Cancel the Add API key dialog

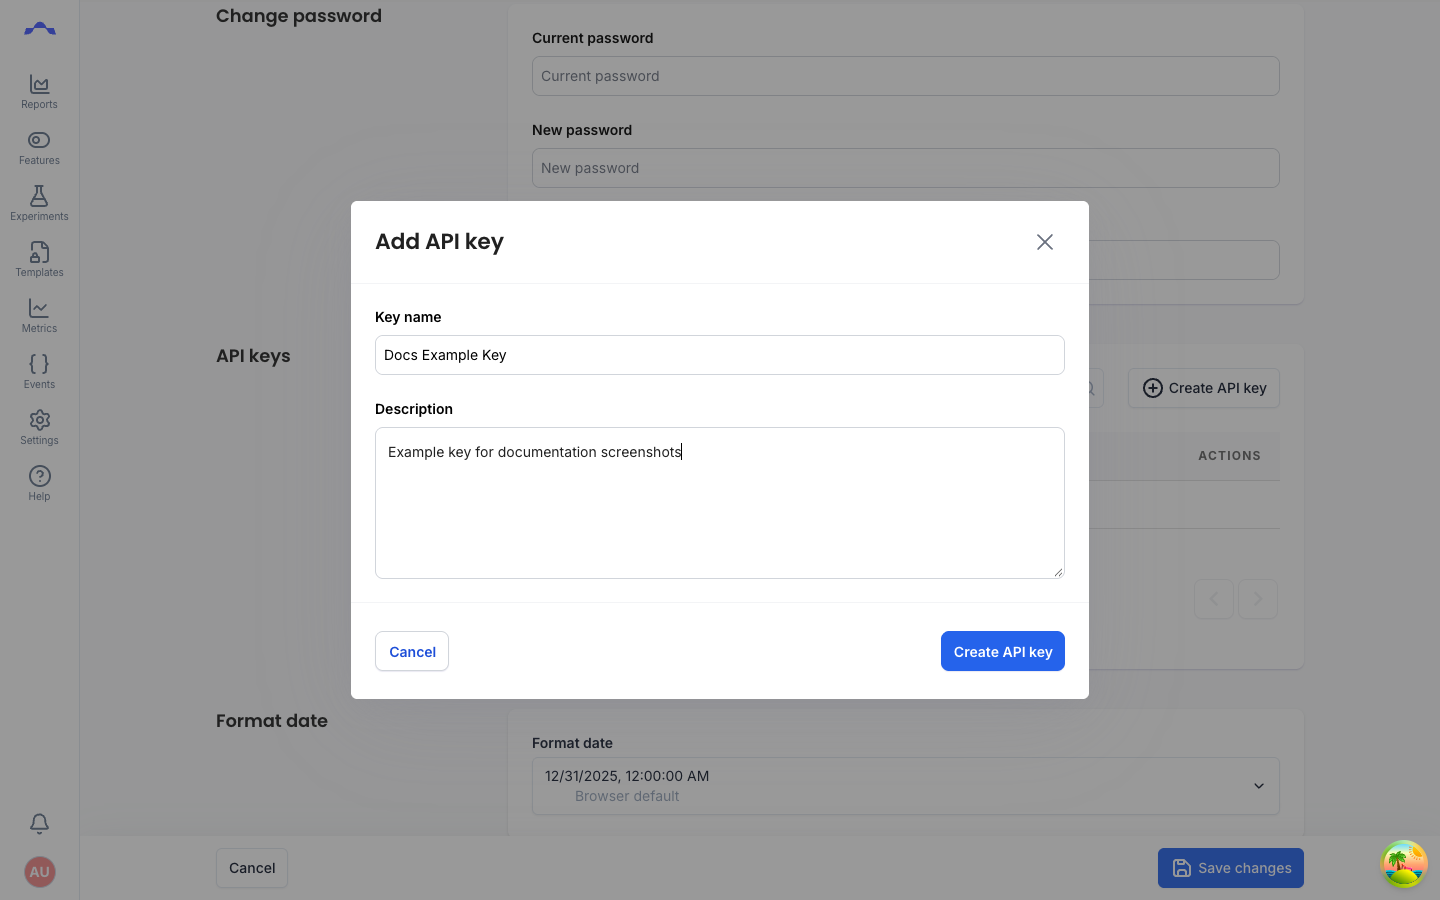(412, 651)
